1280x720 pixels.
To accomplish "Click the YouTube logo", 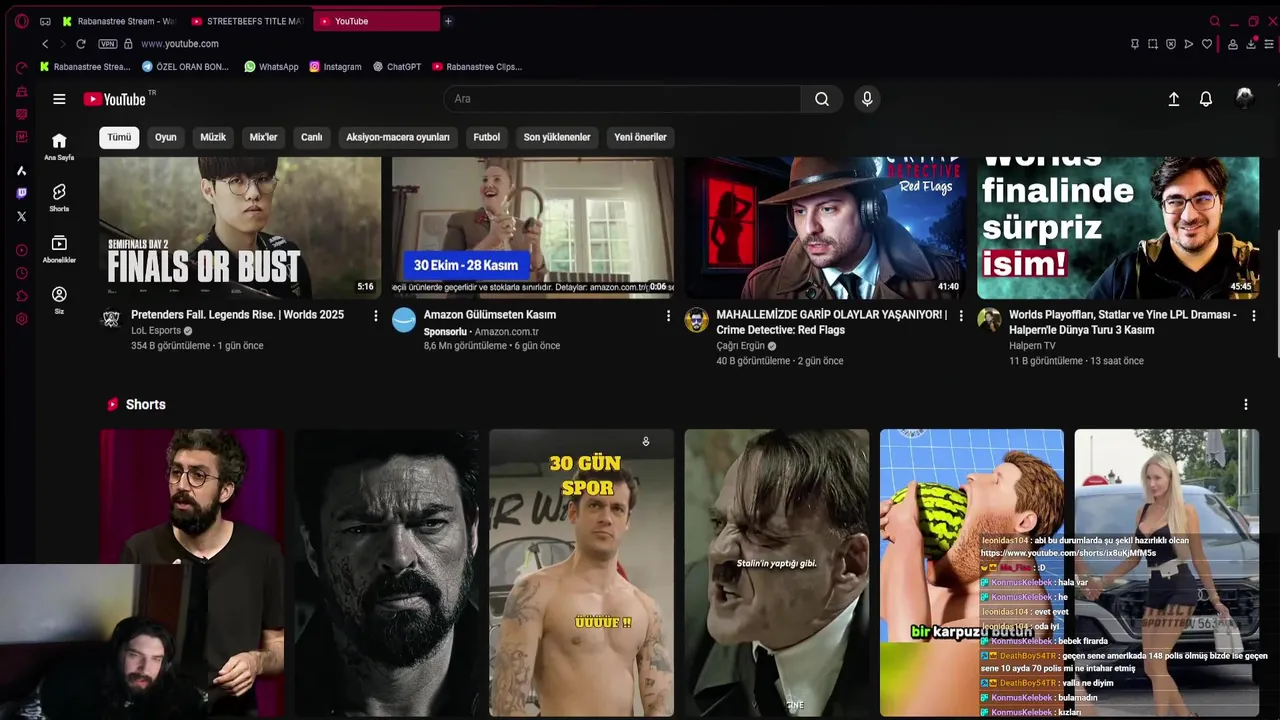I will [115, 99].
